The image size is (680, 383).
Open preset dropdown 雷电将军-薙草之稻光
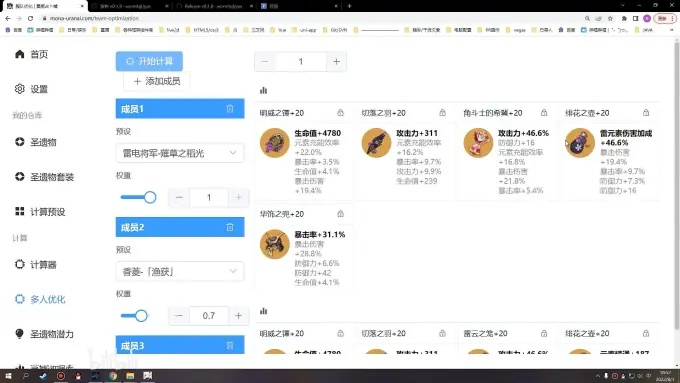(x=180, y=153)
